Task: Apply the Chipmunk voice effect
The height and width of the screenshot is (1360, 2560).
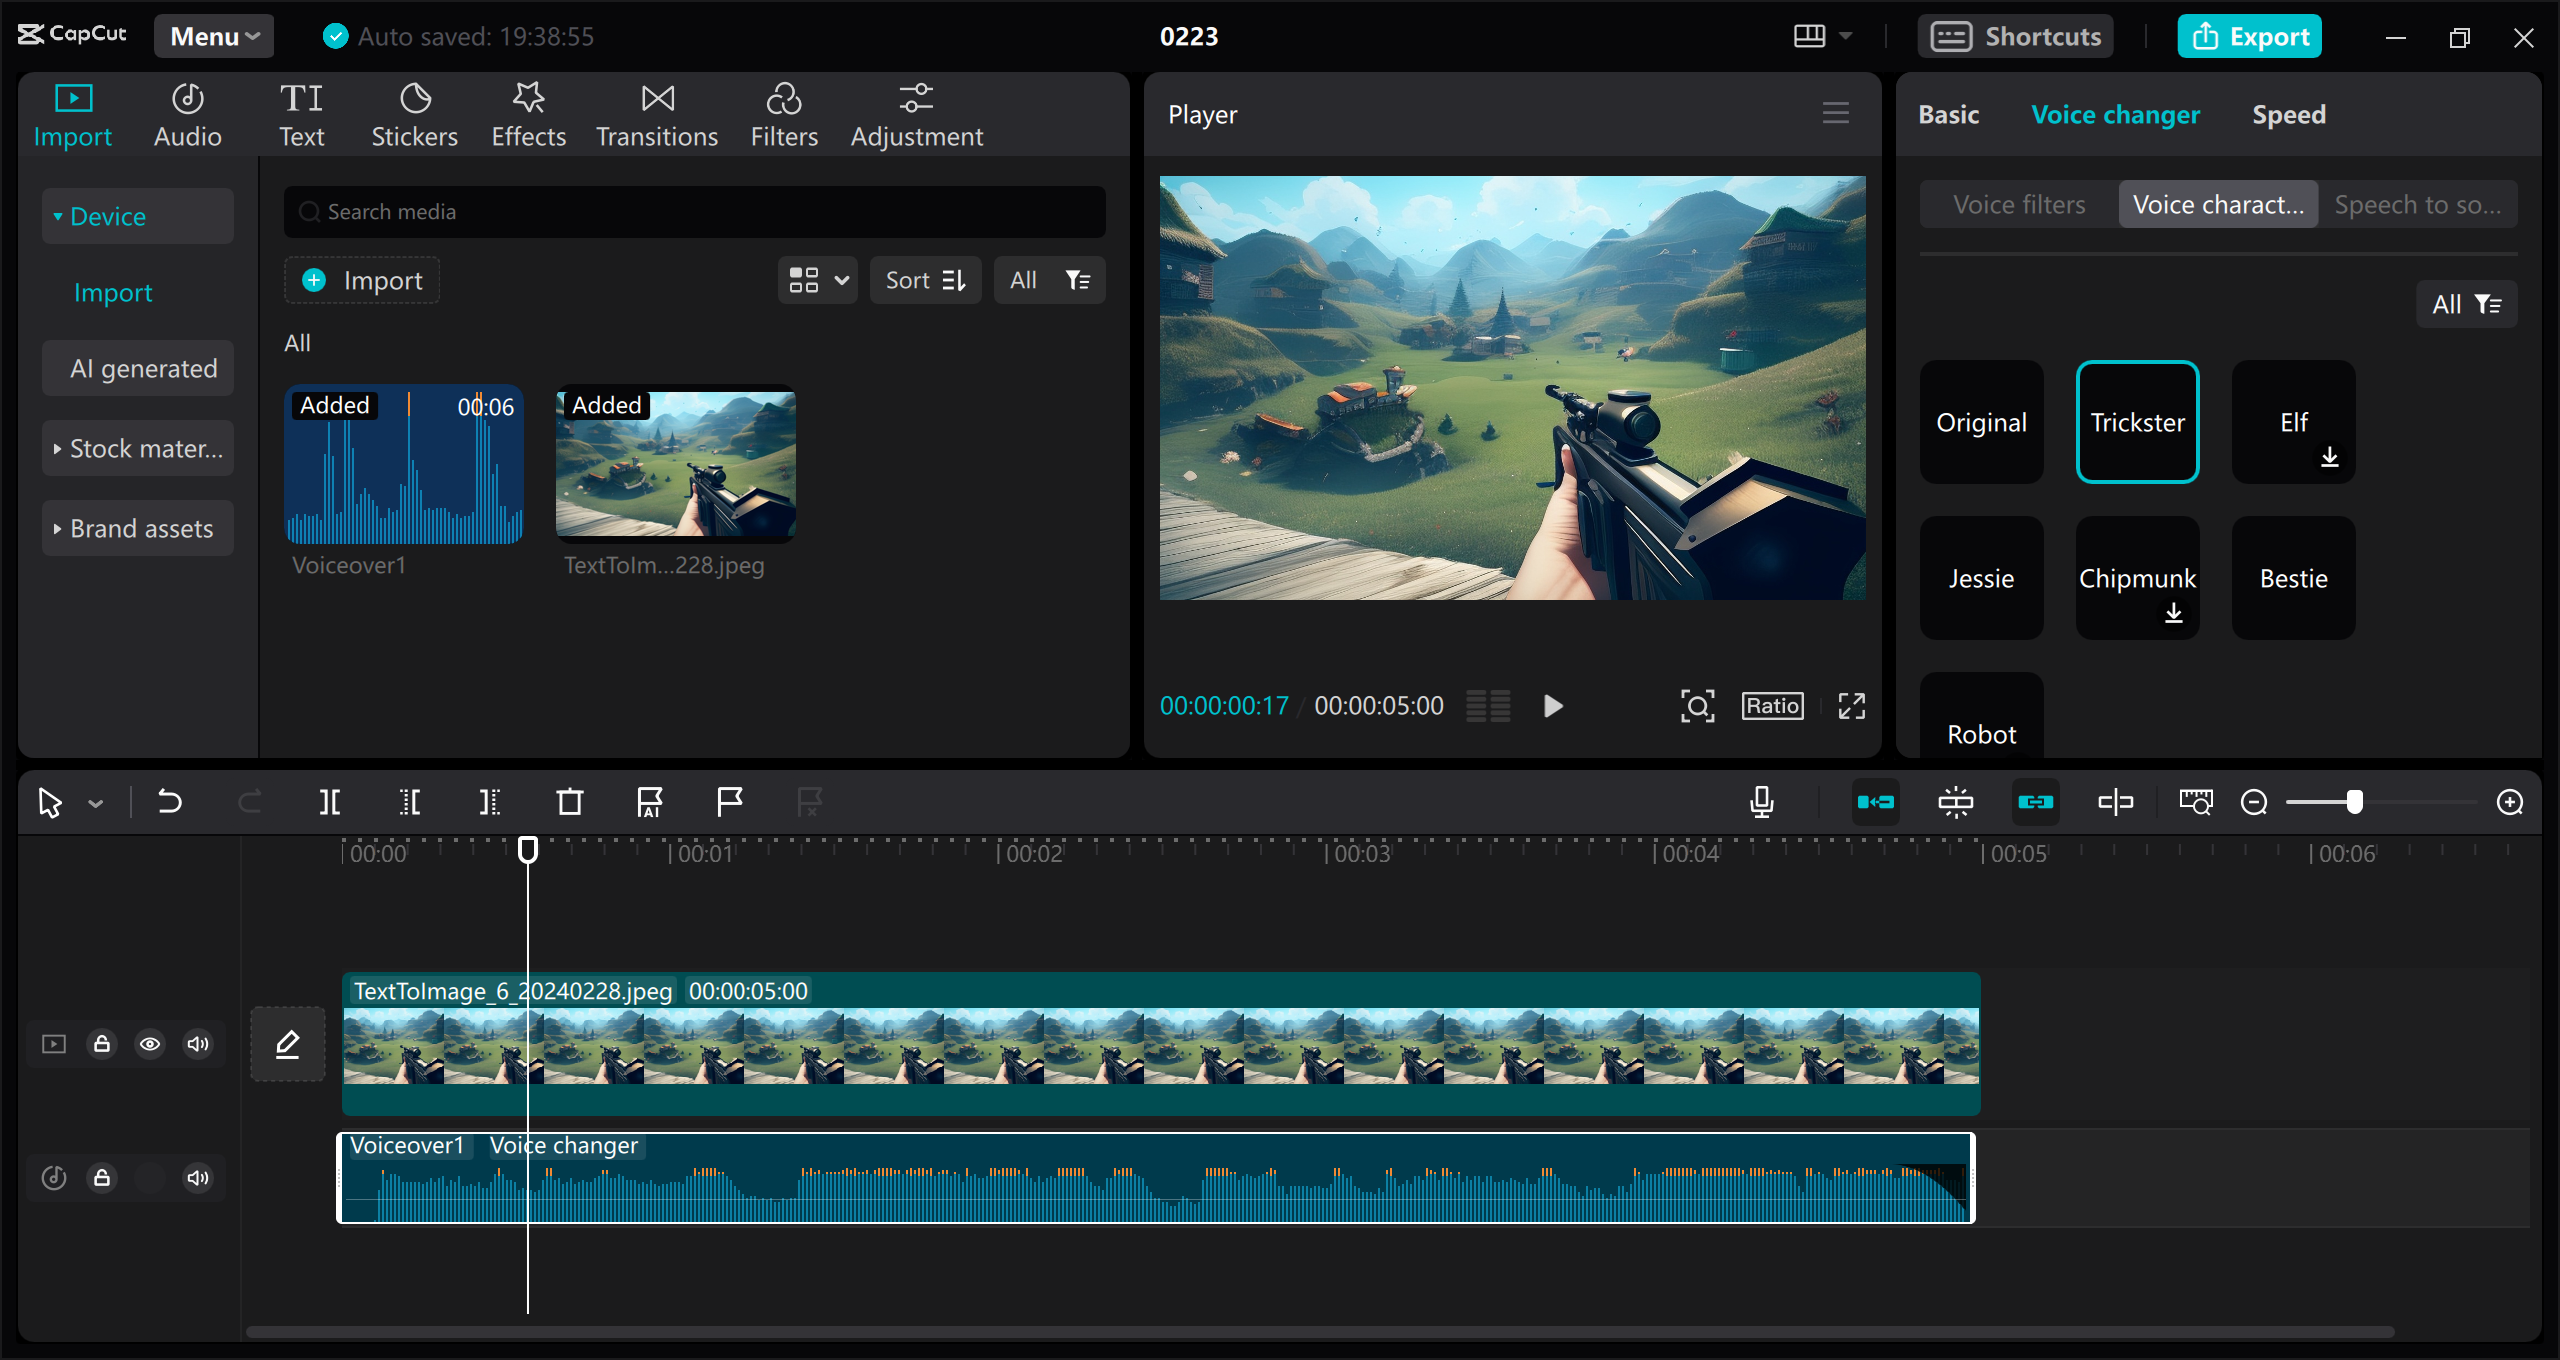Action: click(x=2137, y=577)
